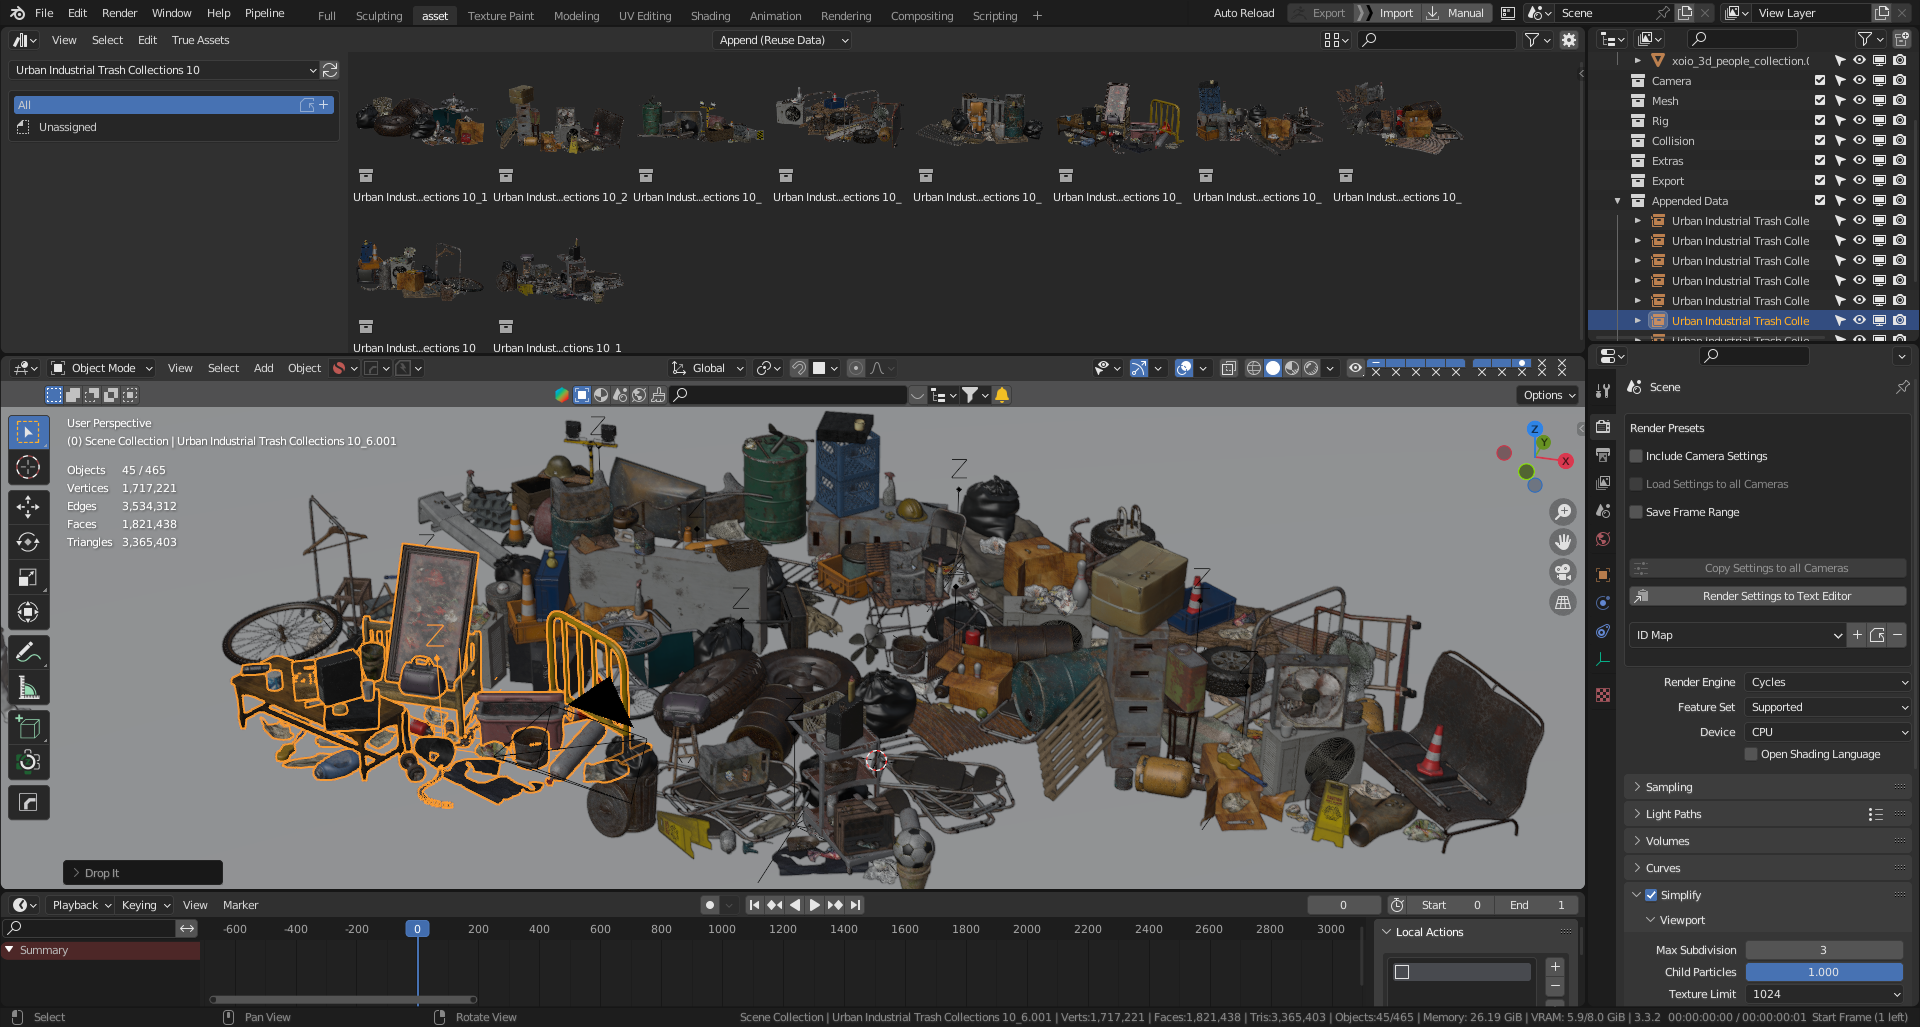Open the asset library selector dropdown
The image size is (1920, 1027).
pyautogui.click(x=164, y=70)
